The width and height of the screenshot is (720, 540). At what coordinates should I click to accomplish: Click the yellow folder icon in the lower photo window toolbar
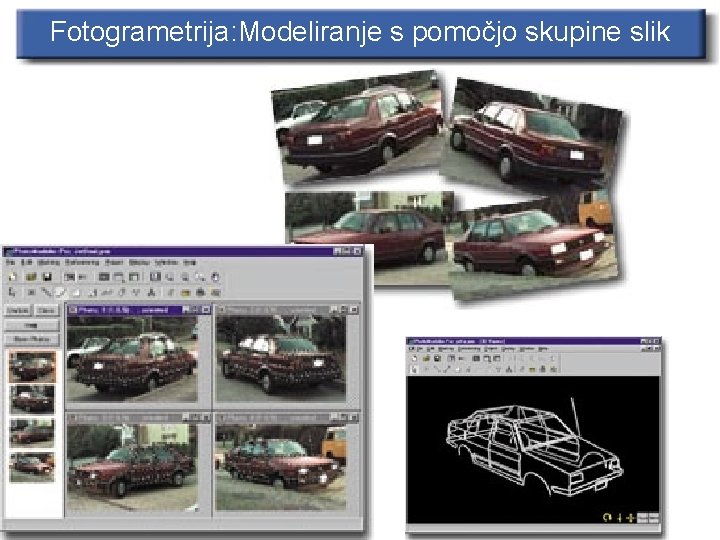click(x=185, y=292)
